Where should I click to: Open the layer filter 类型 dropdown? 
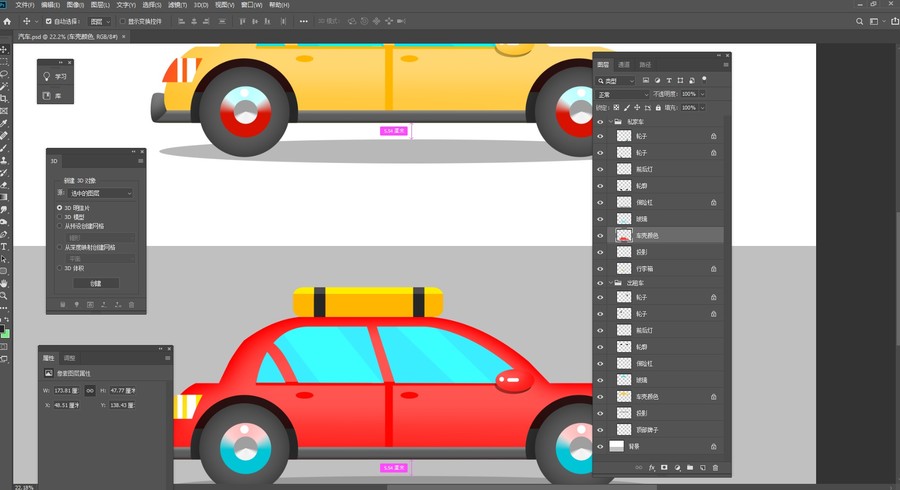(x=616, y=81)
